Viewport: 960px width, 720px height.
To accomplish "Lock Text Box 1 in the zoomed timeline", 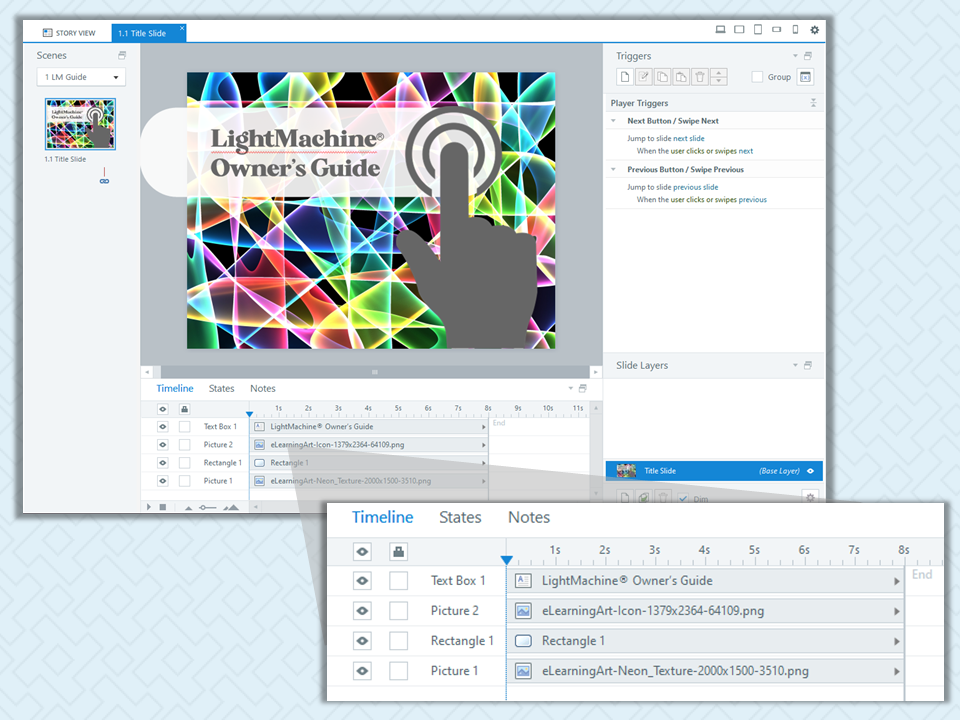I will [x=399, y=580].
